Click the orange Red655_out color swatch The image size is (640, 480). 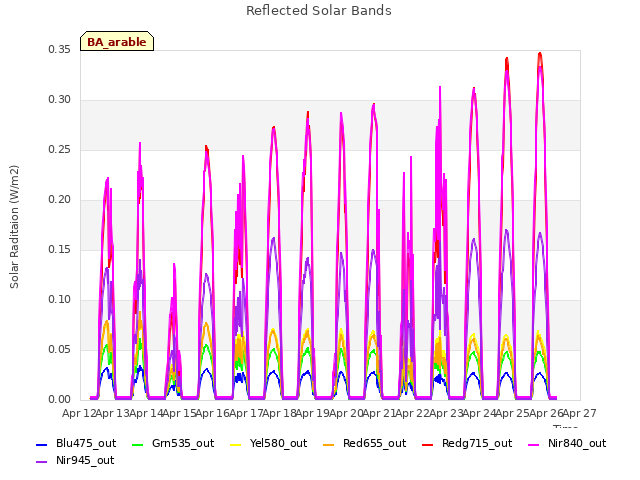329,444
